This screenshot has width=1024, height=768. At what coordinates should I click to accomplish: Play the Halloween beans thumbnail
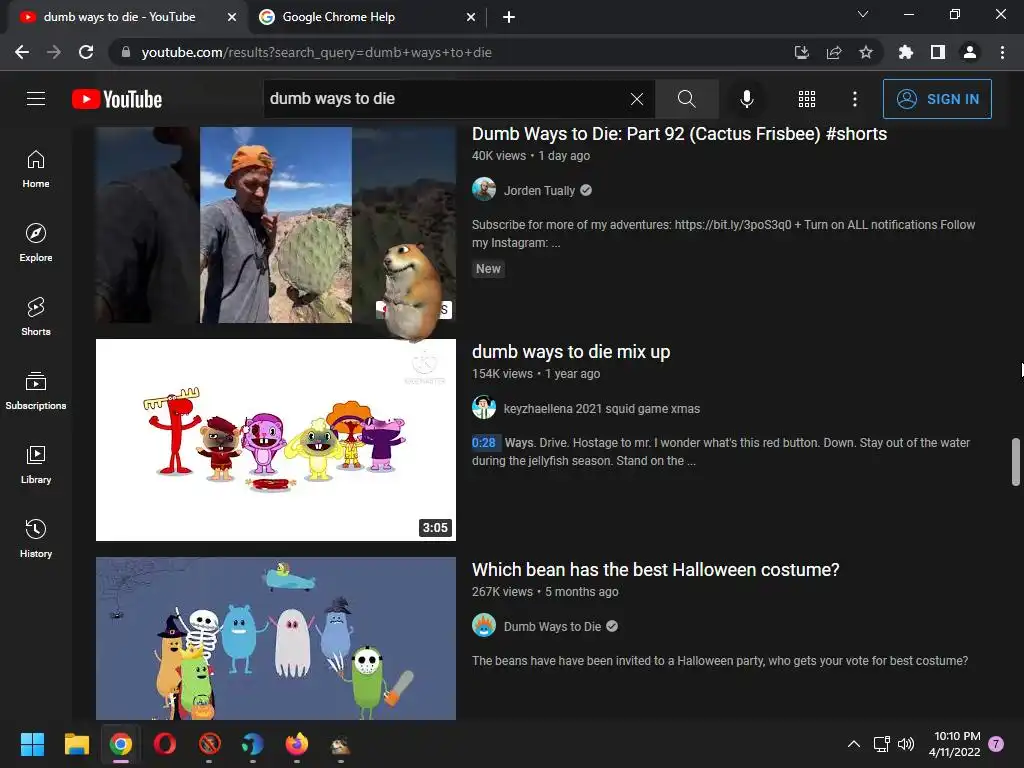tap(276, 638)
